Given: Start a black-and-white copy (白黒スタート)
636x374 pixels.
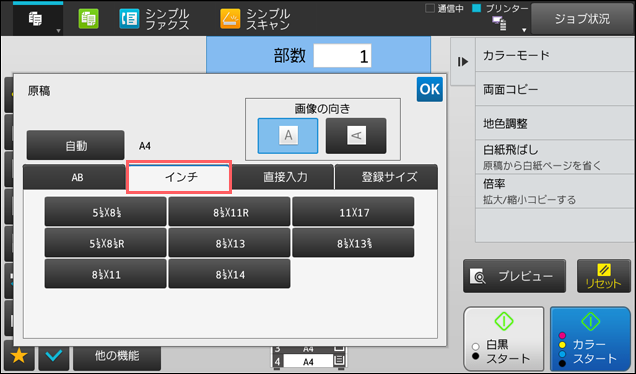Looking at the screenshot, I should (504, 339).
